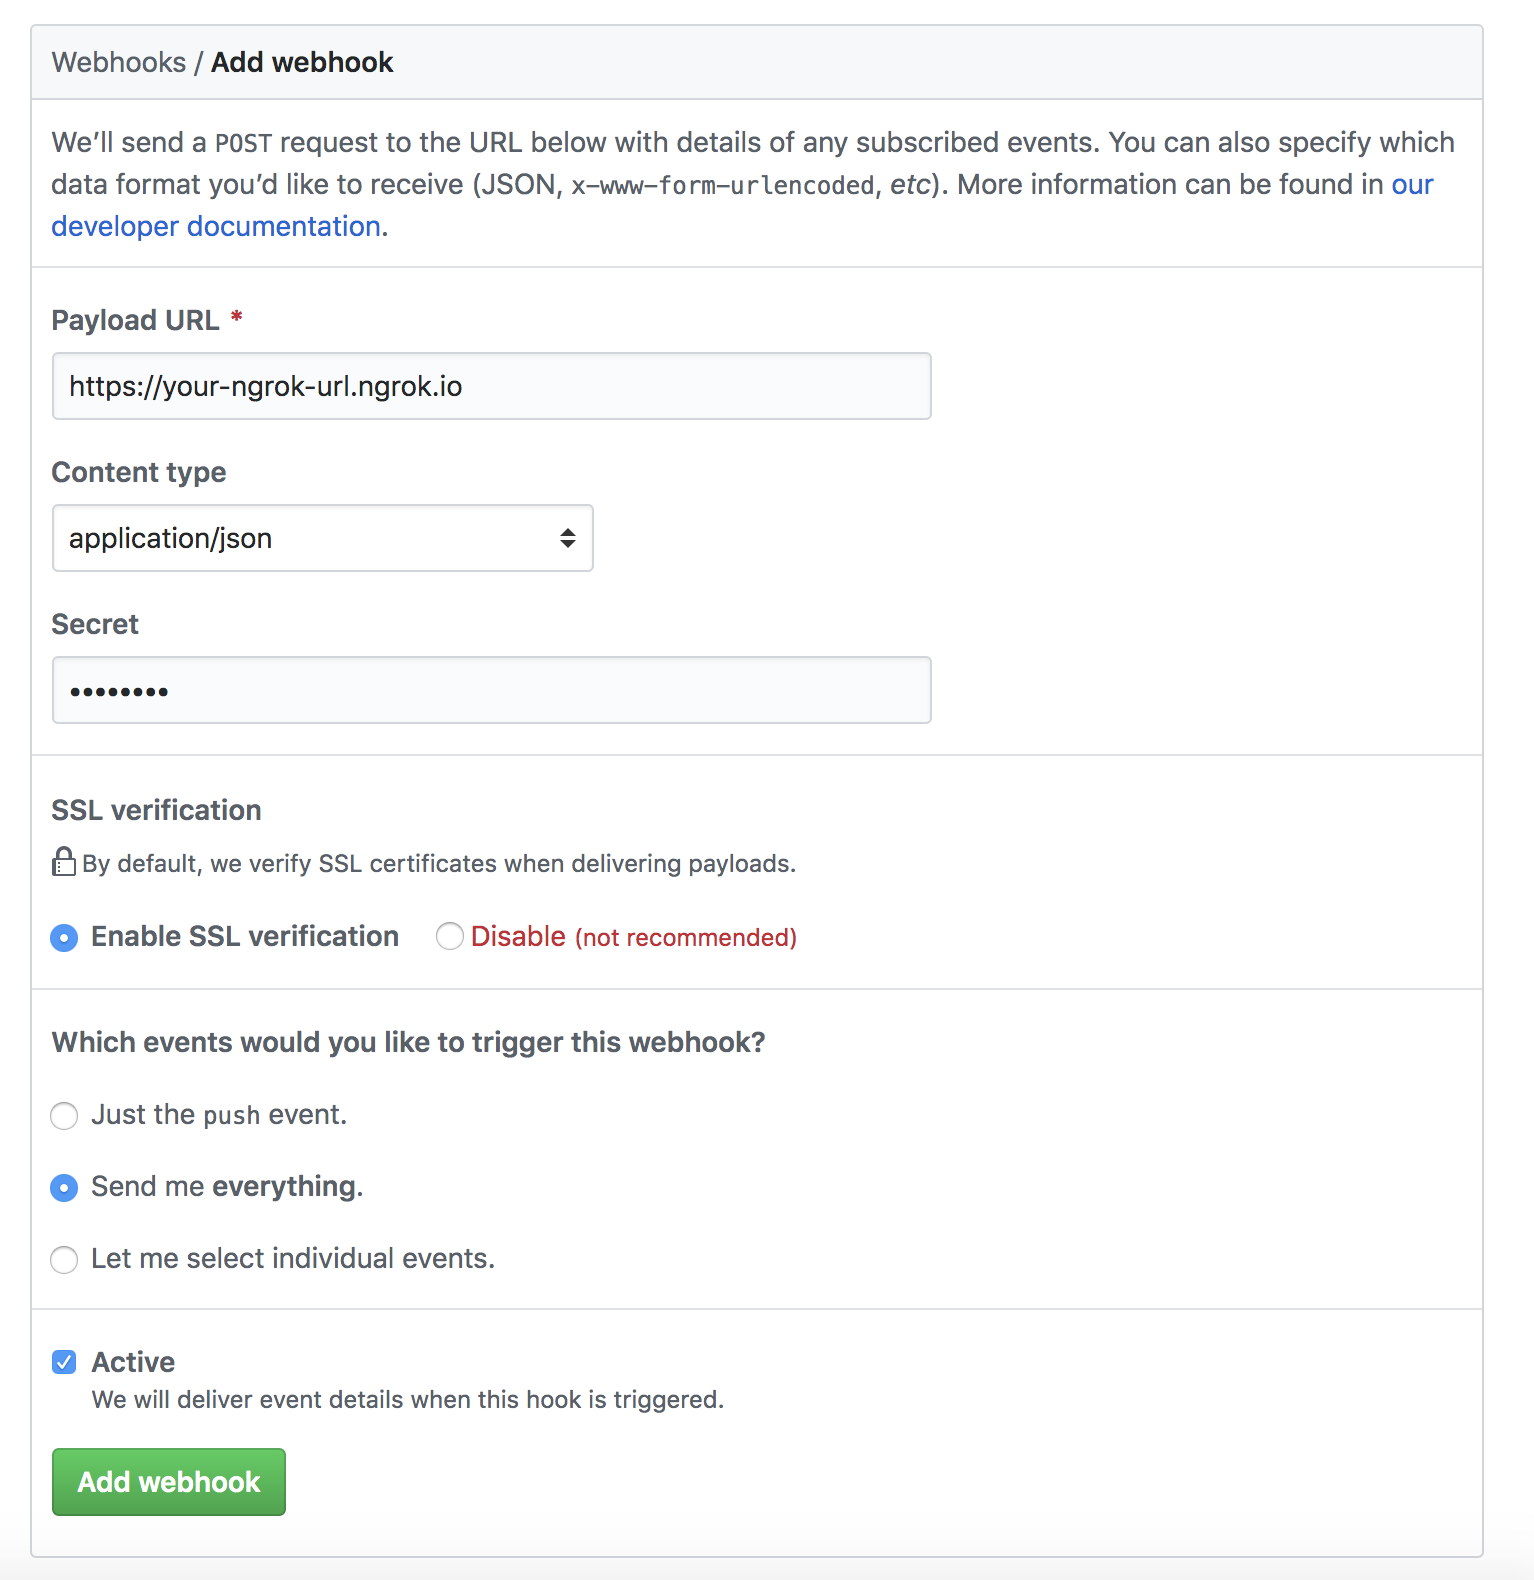The image size is (1534, 1580).
Task: Choose Just the push event option
Action: pyautogui.click(x=64, y=1115)
